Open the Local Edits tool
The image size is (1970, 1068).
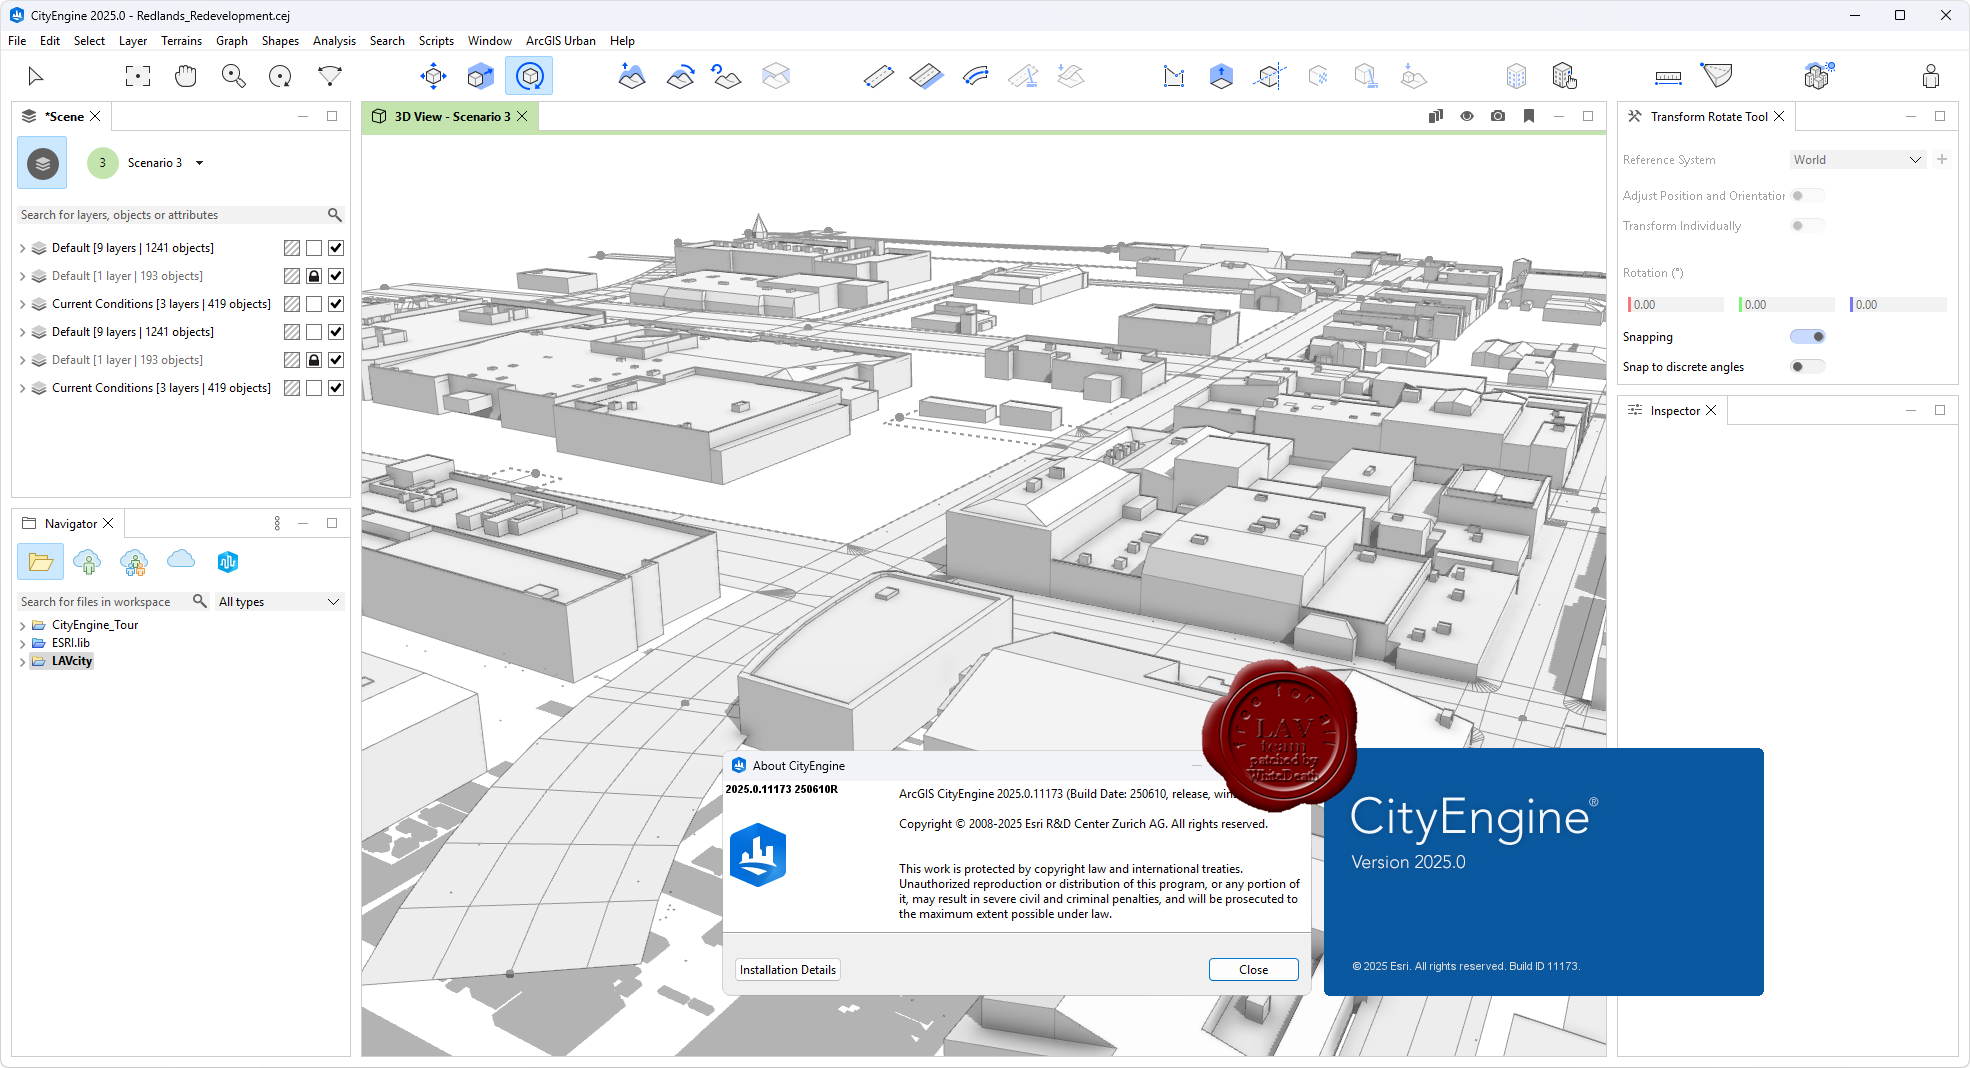coord(1564,76)
